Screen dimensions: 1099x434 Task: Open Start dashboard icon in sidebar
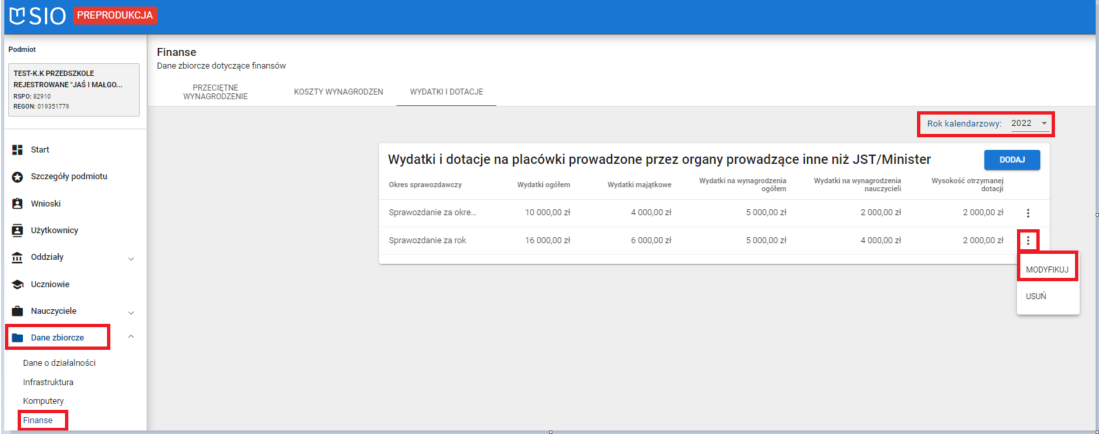click(18, 149)
